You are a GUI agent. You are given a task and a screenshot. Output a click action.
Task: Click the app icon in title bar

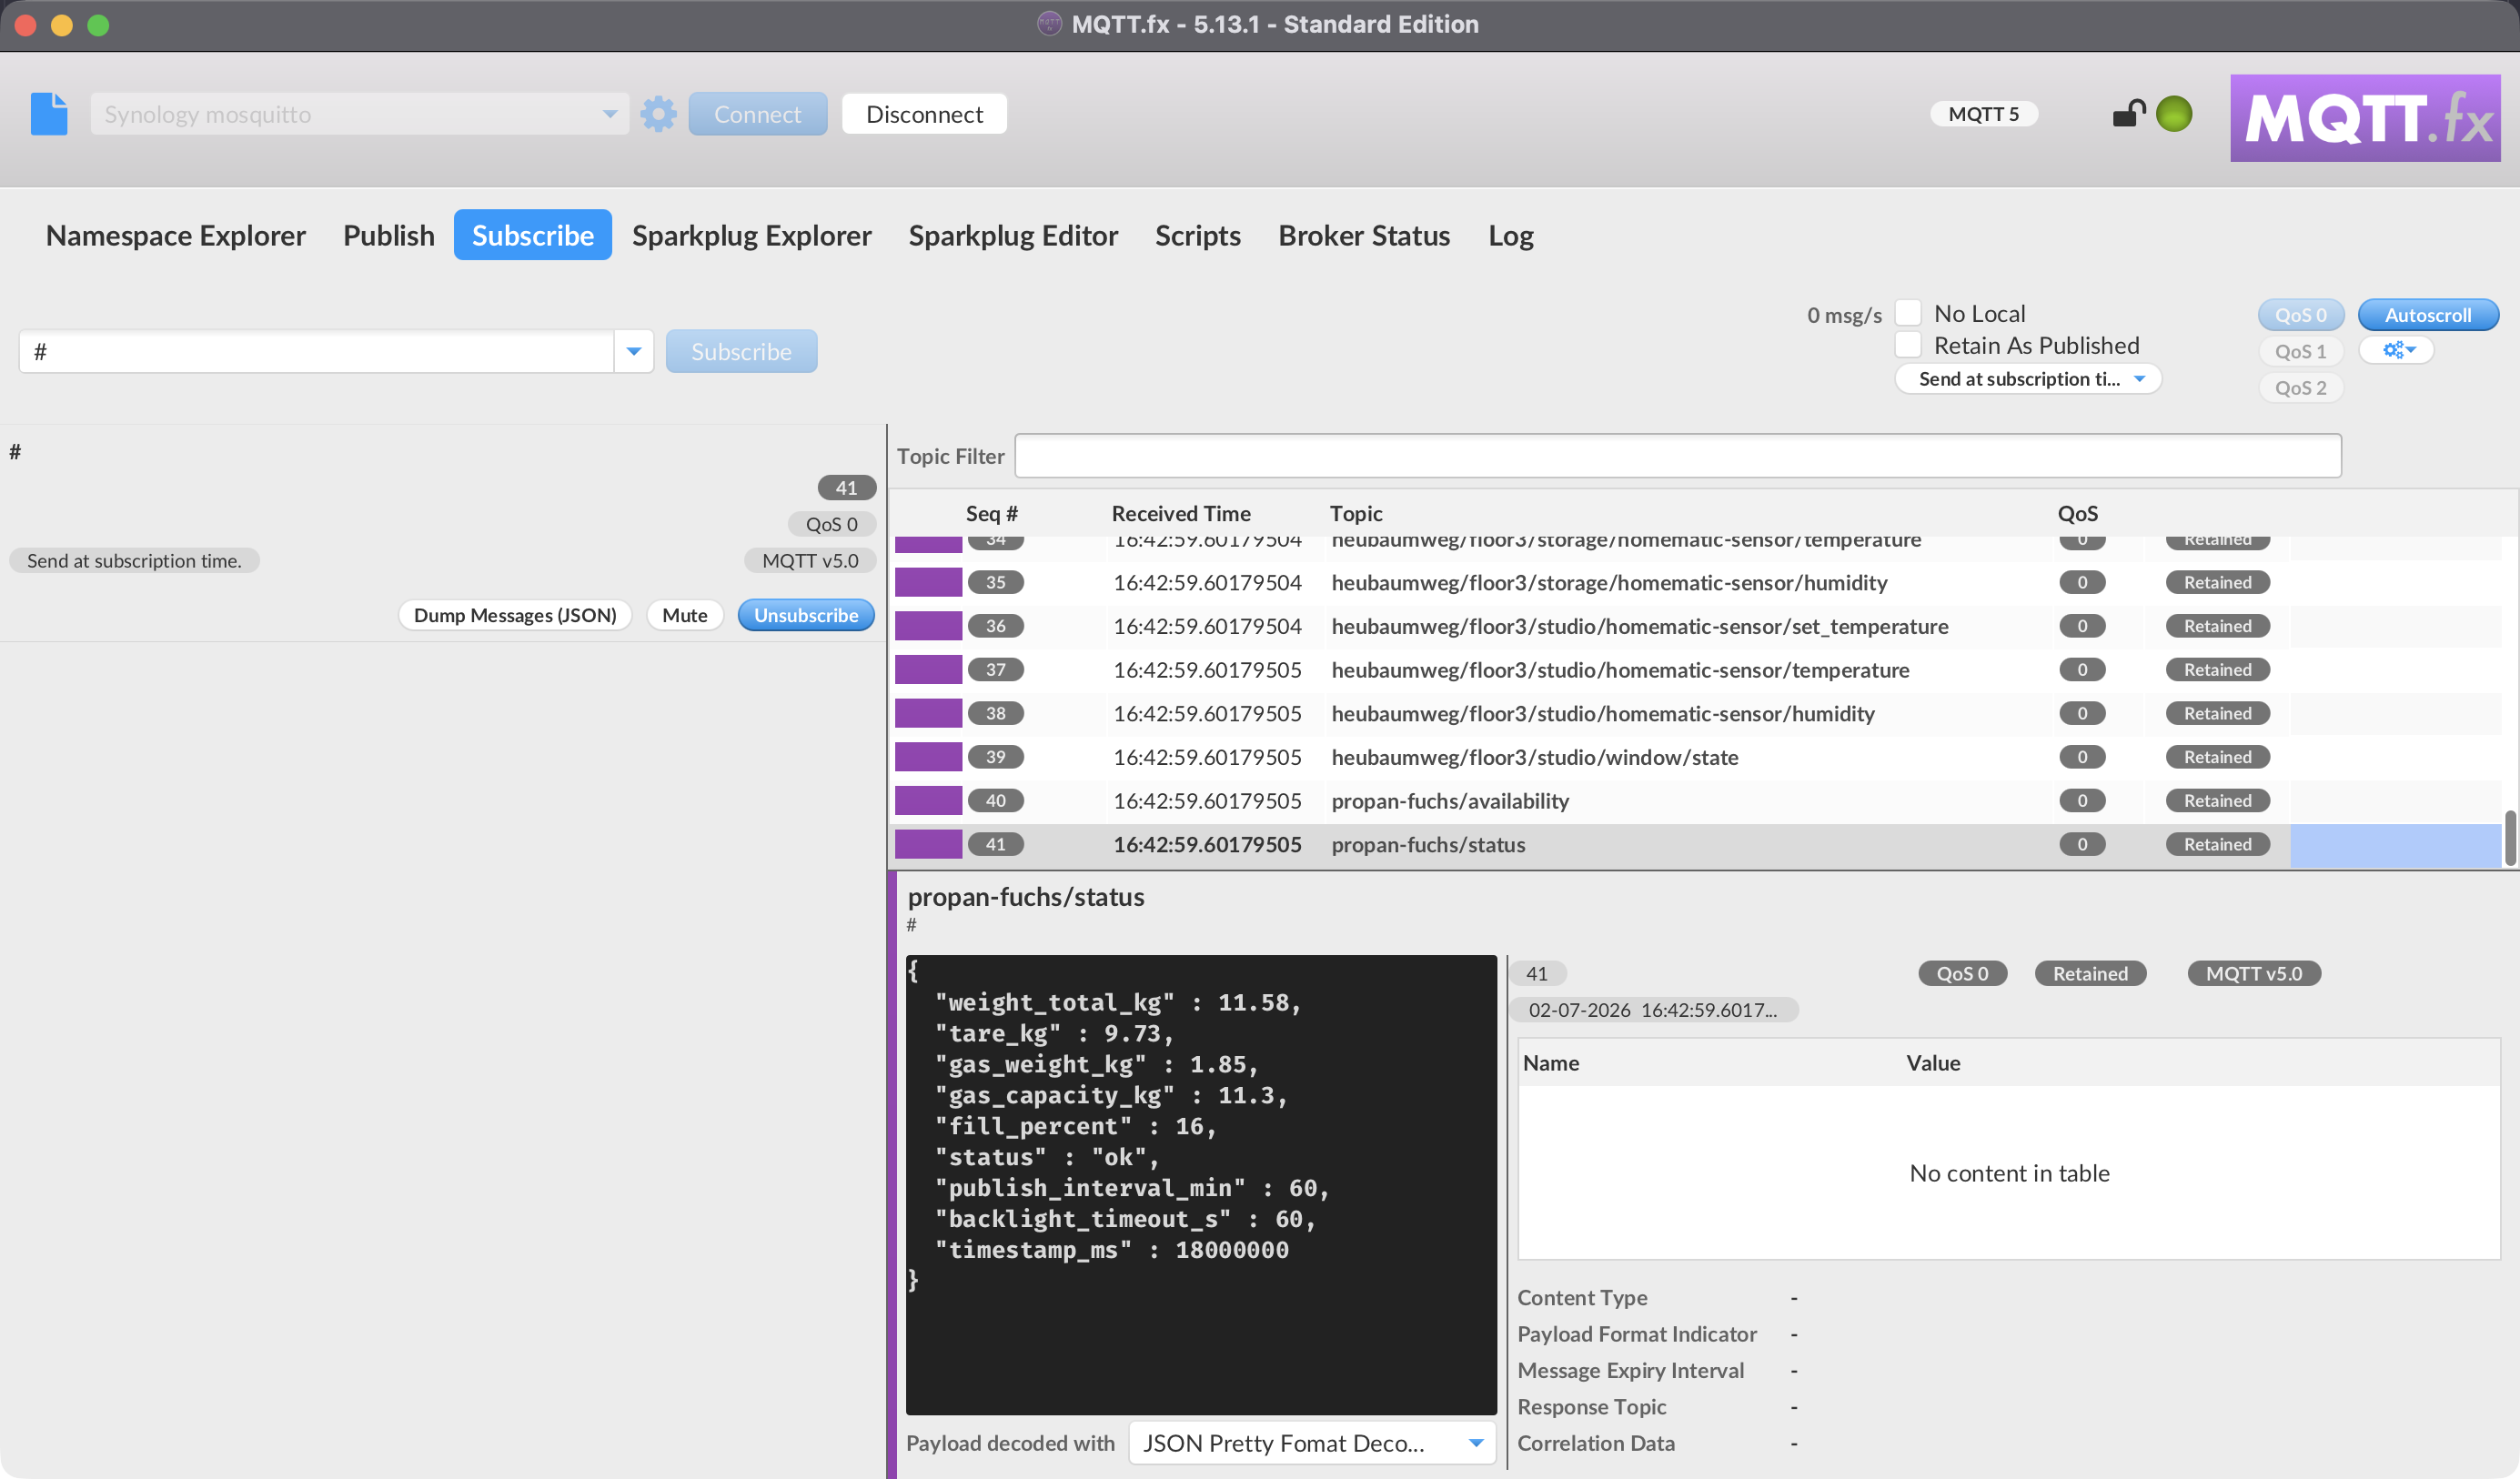point(1049,24)
